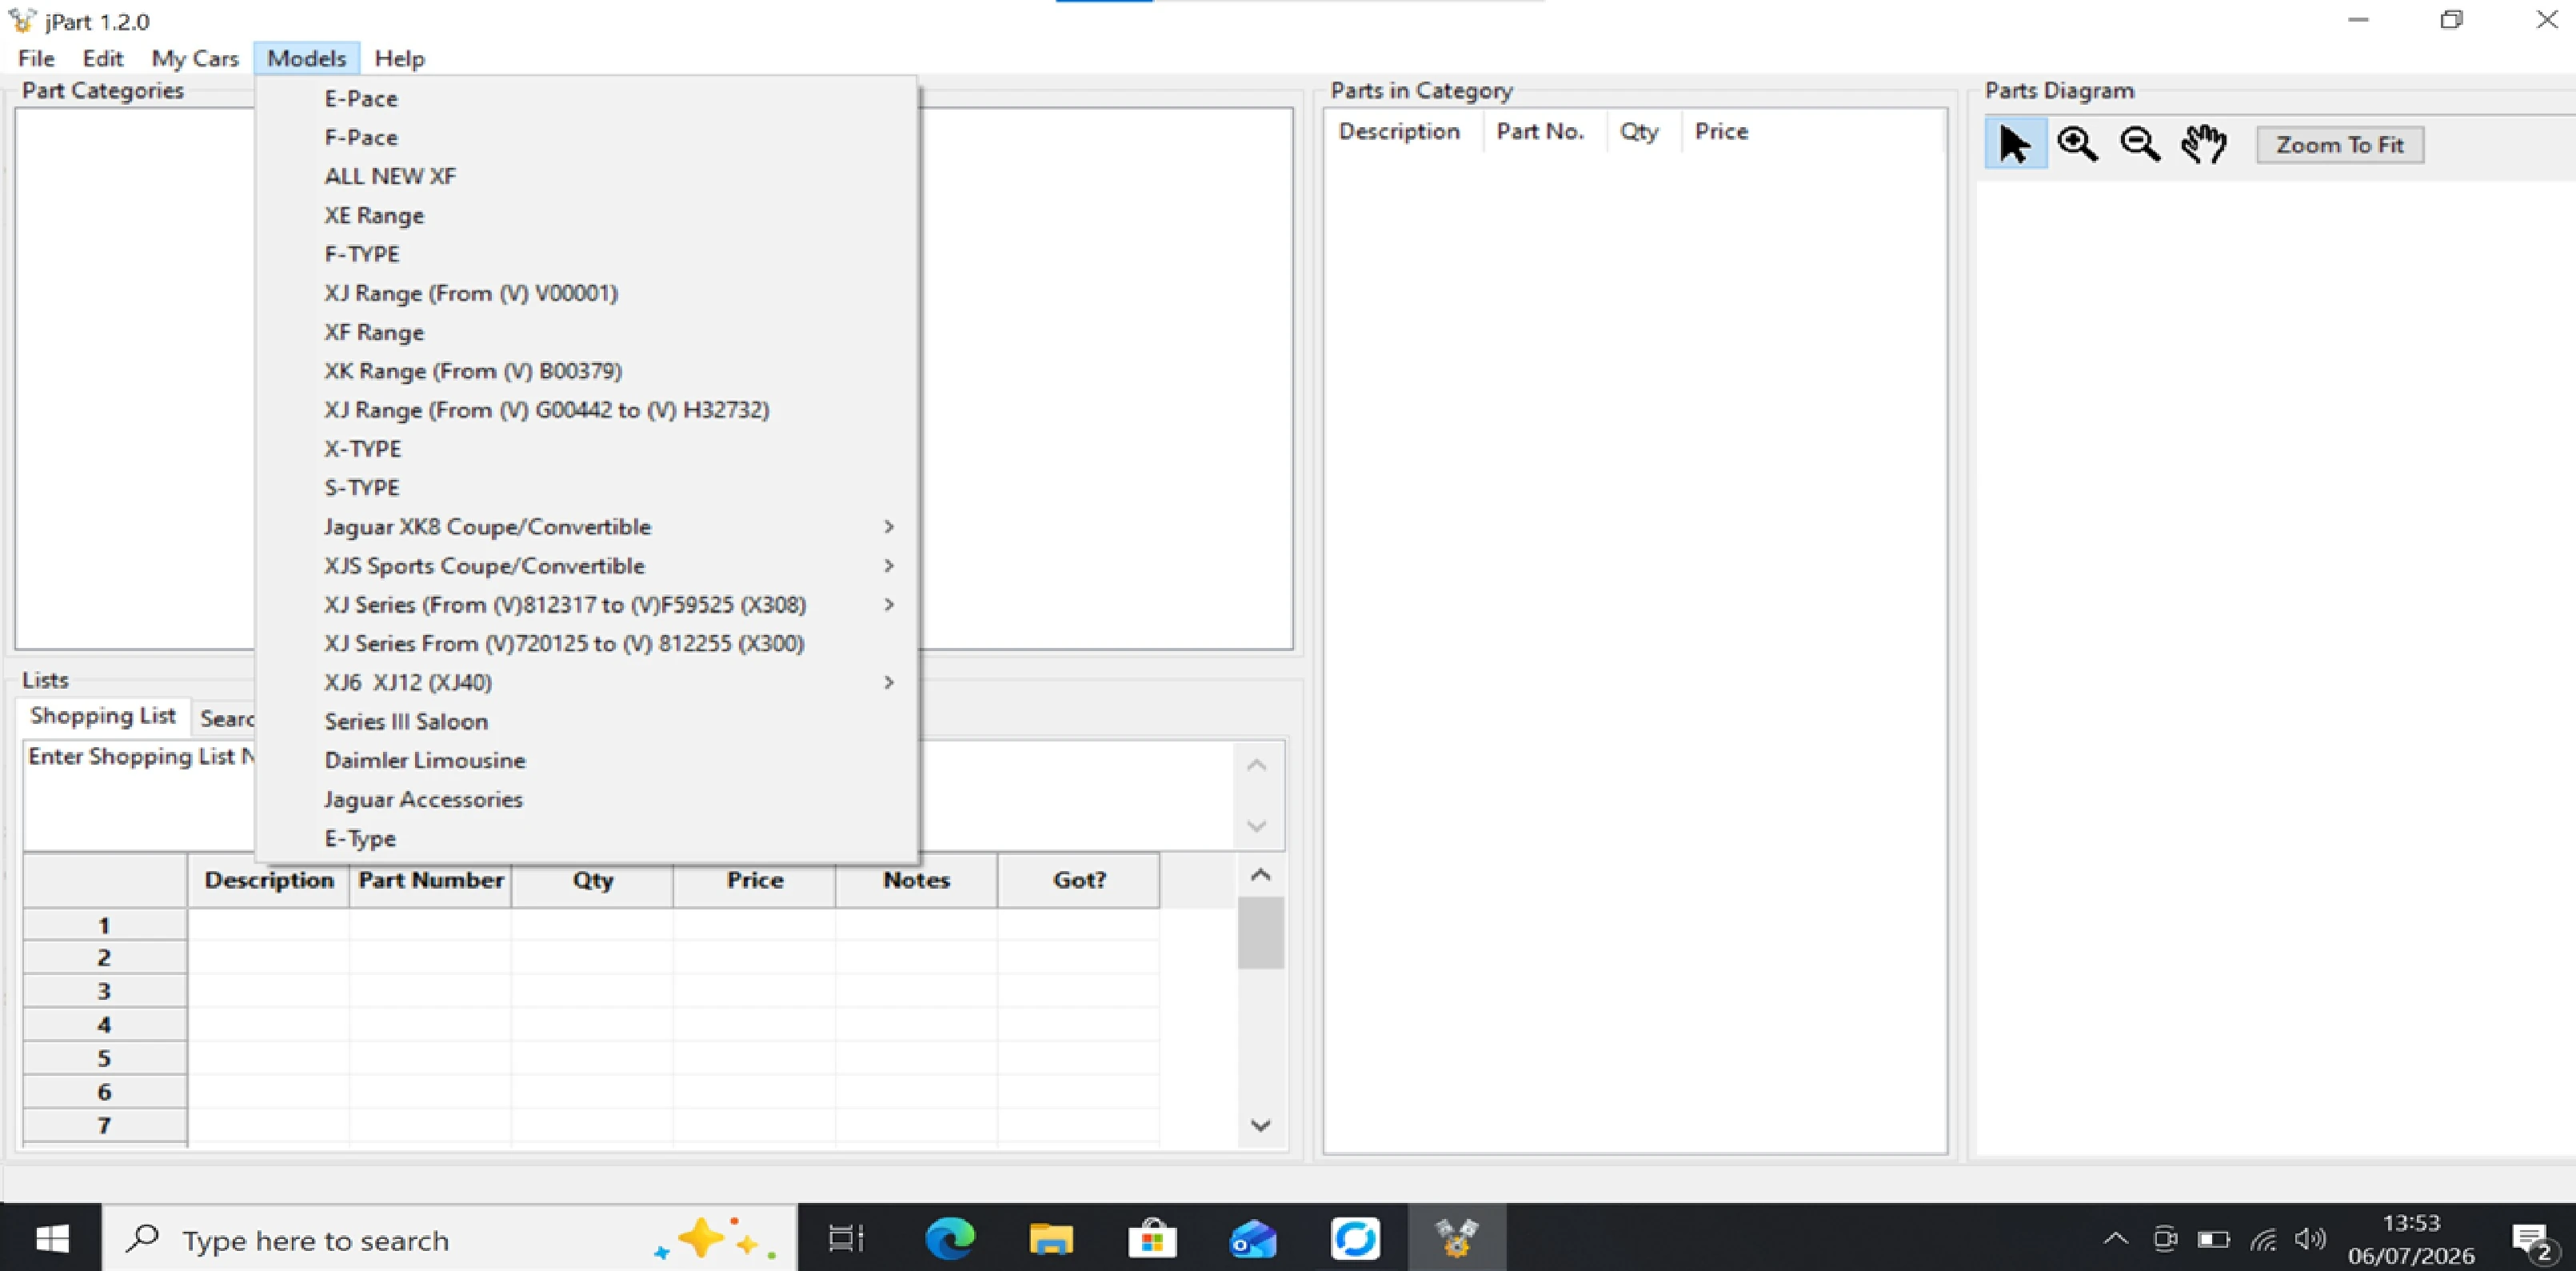The height and width of the screenshot is (1271, 2576).
Task: Open the notification center icon
Action: (x=2531, y=1241)
